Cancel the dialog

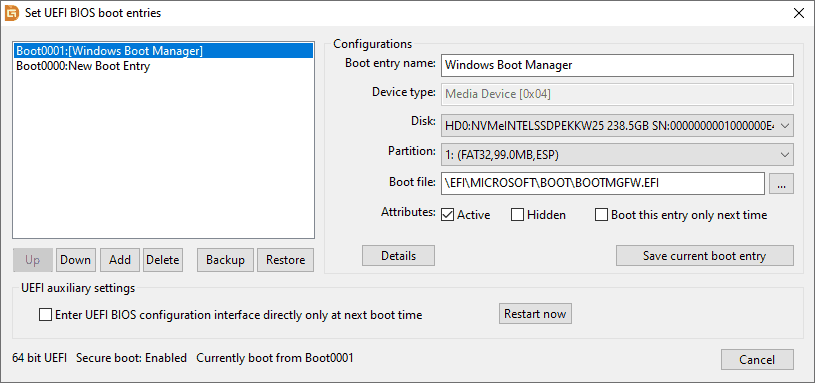point(757,360)
